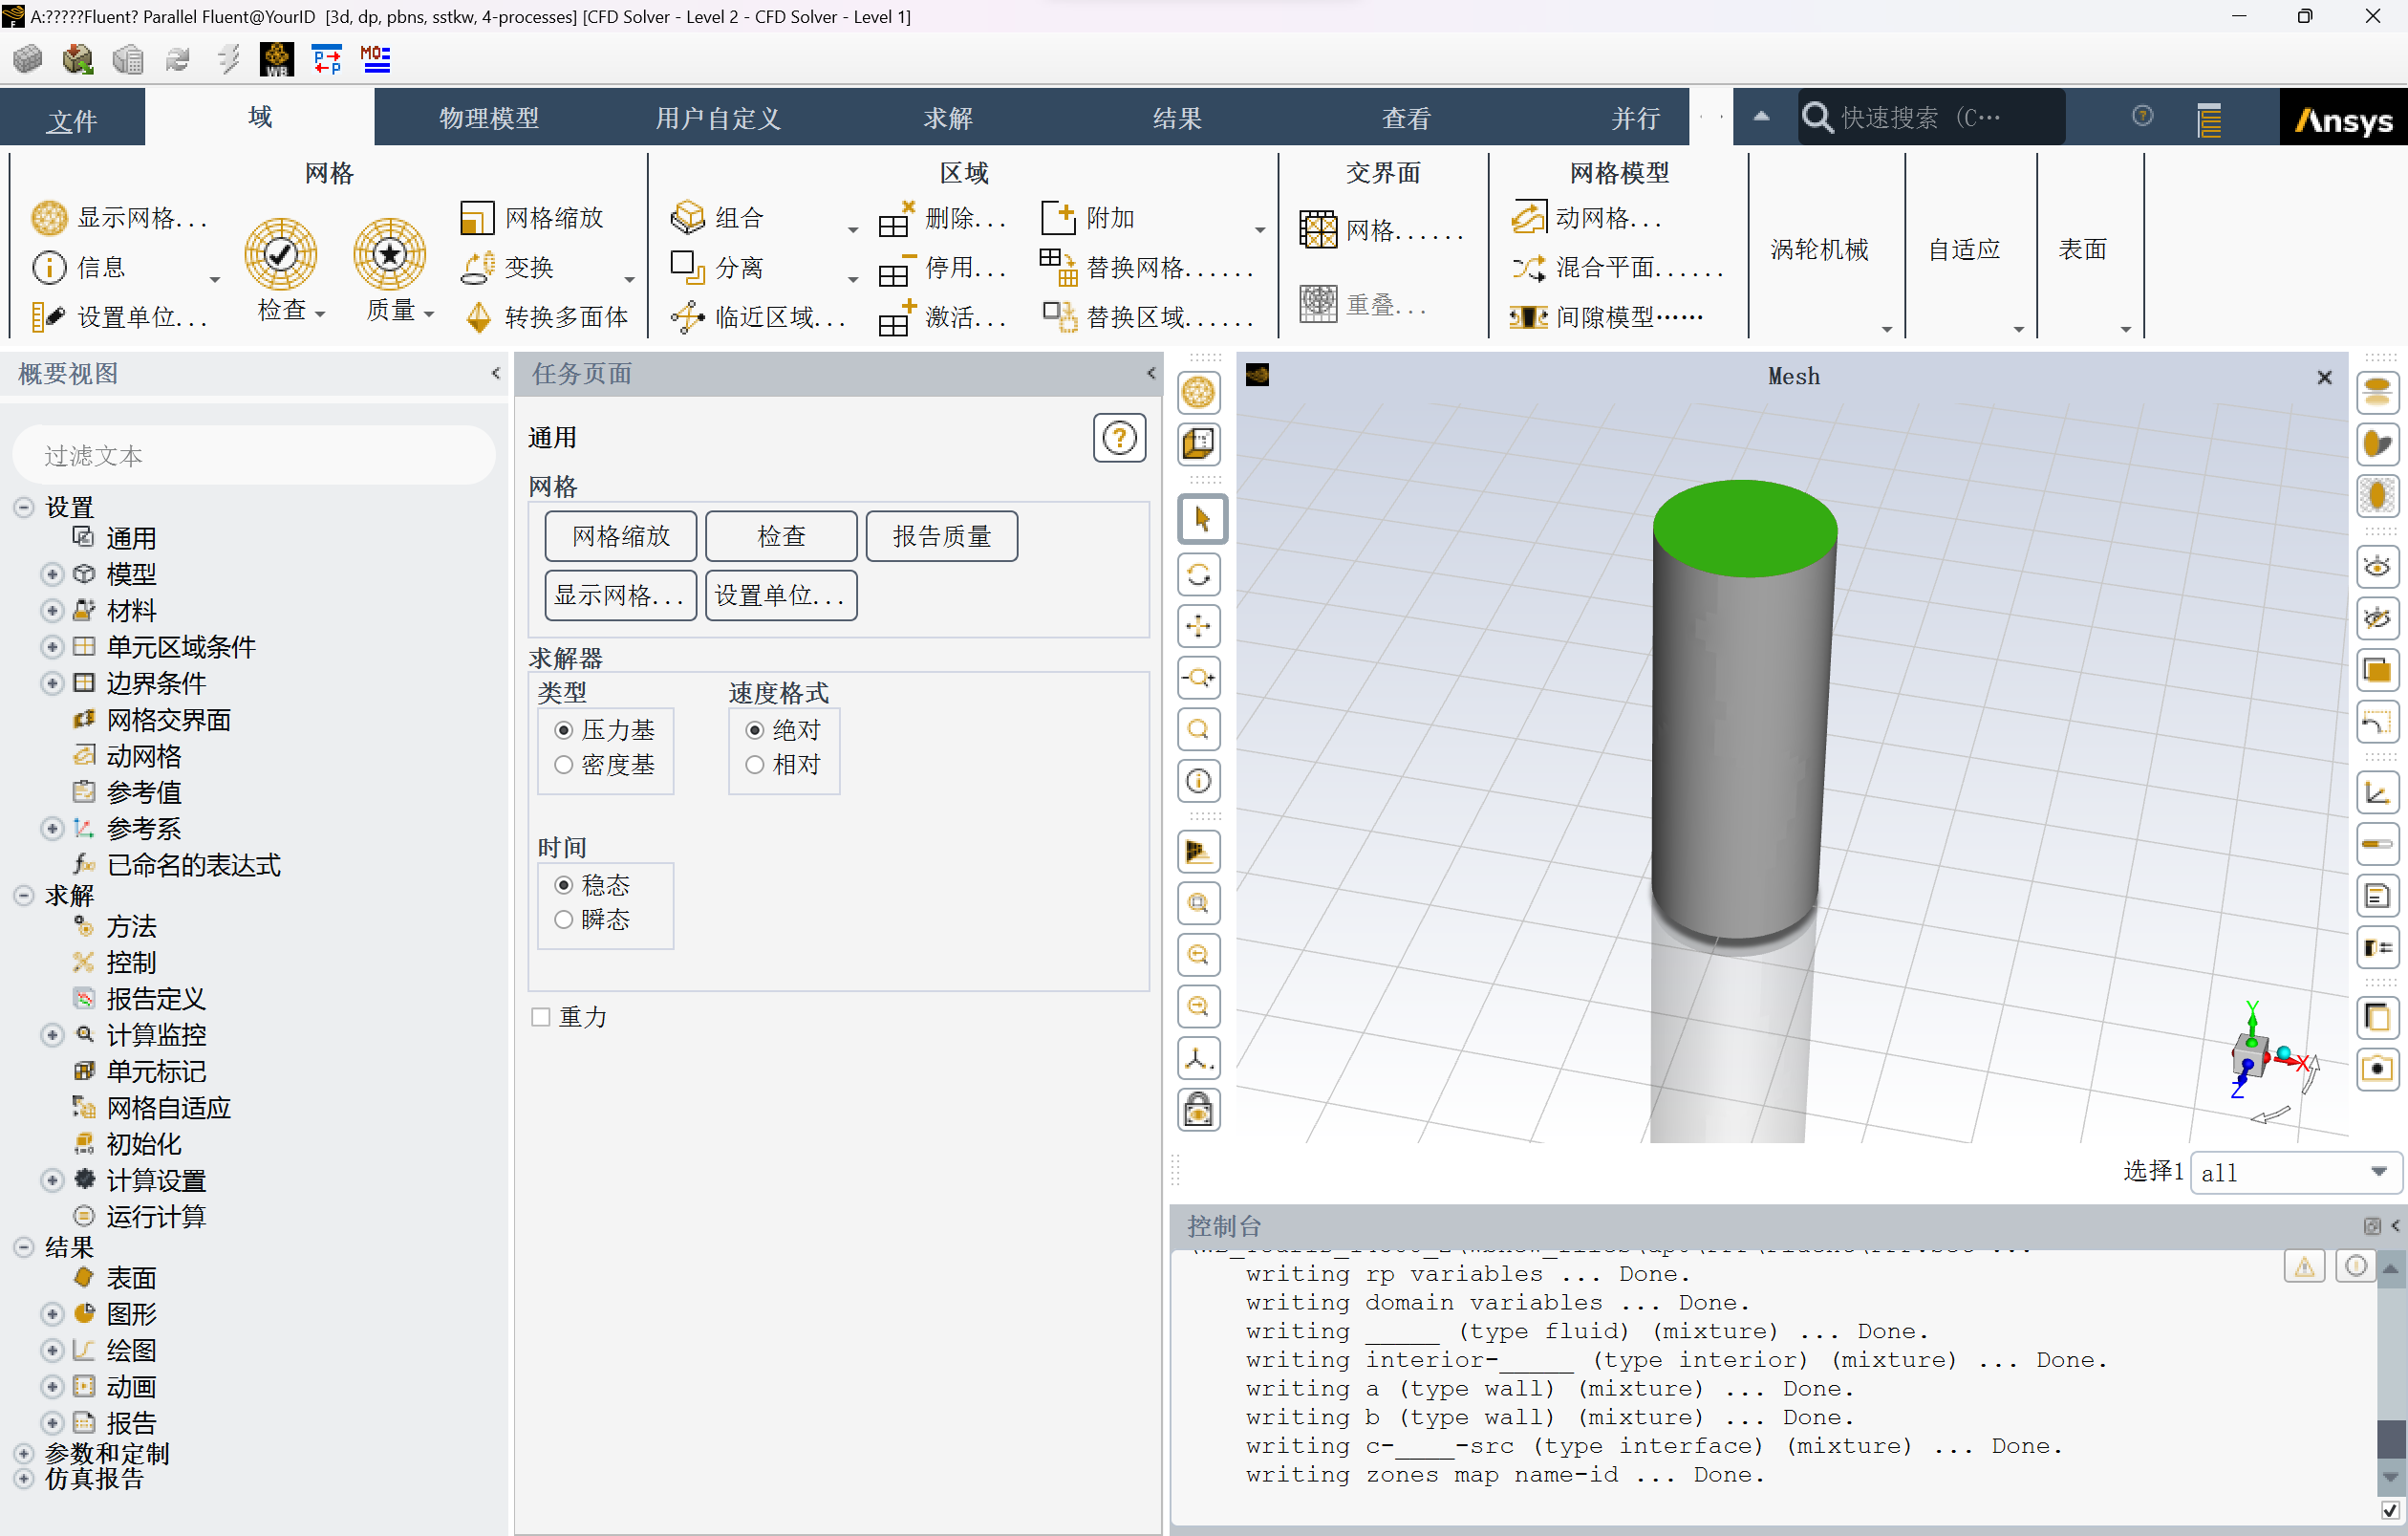Click the 报告质量 button
This screenshot has height=1536, width=2408.
click(x=941, y=536)
